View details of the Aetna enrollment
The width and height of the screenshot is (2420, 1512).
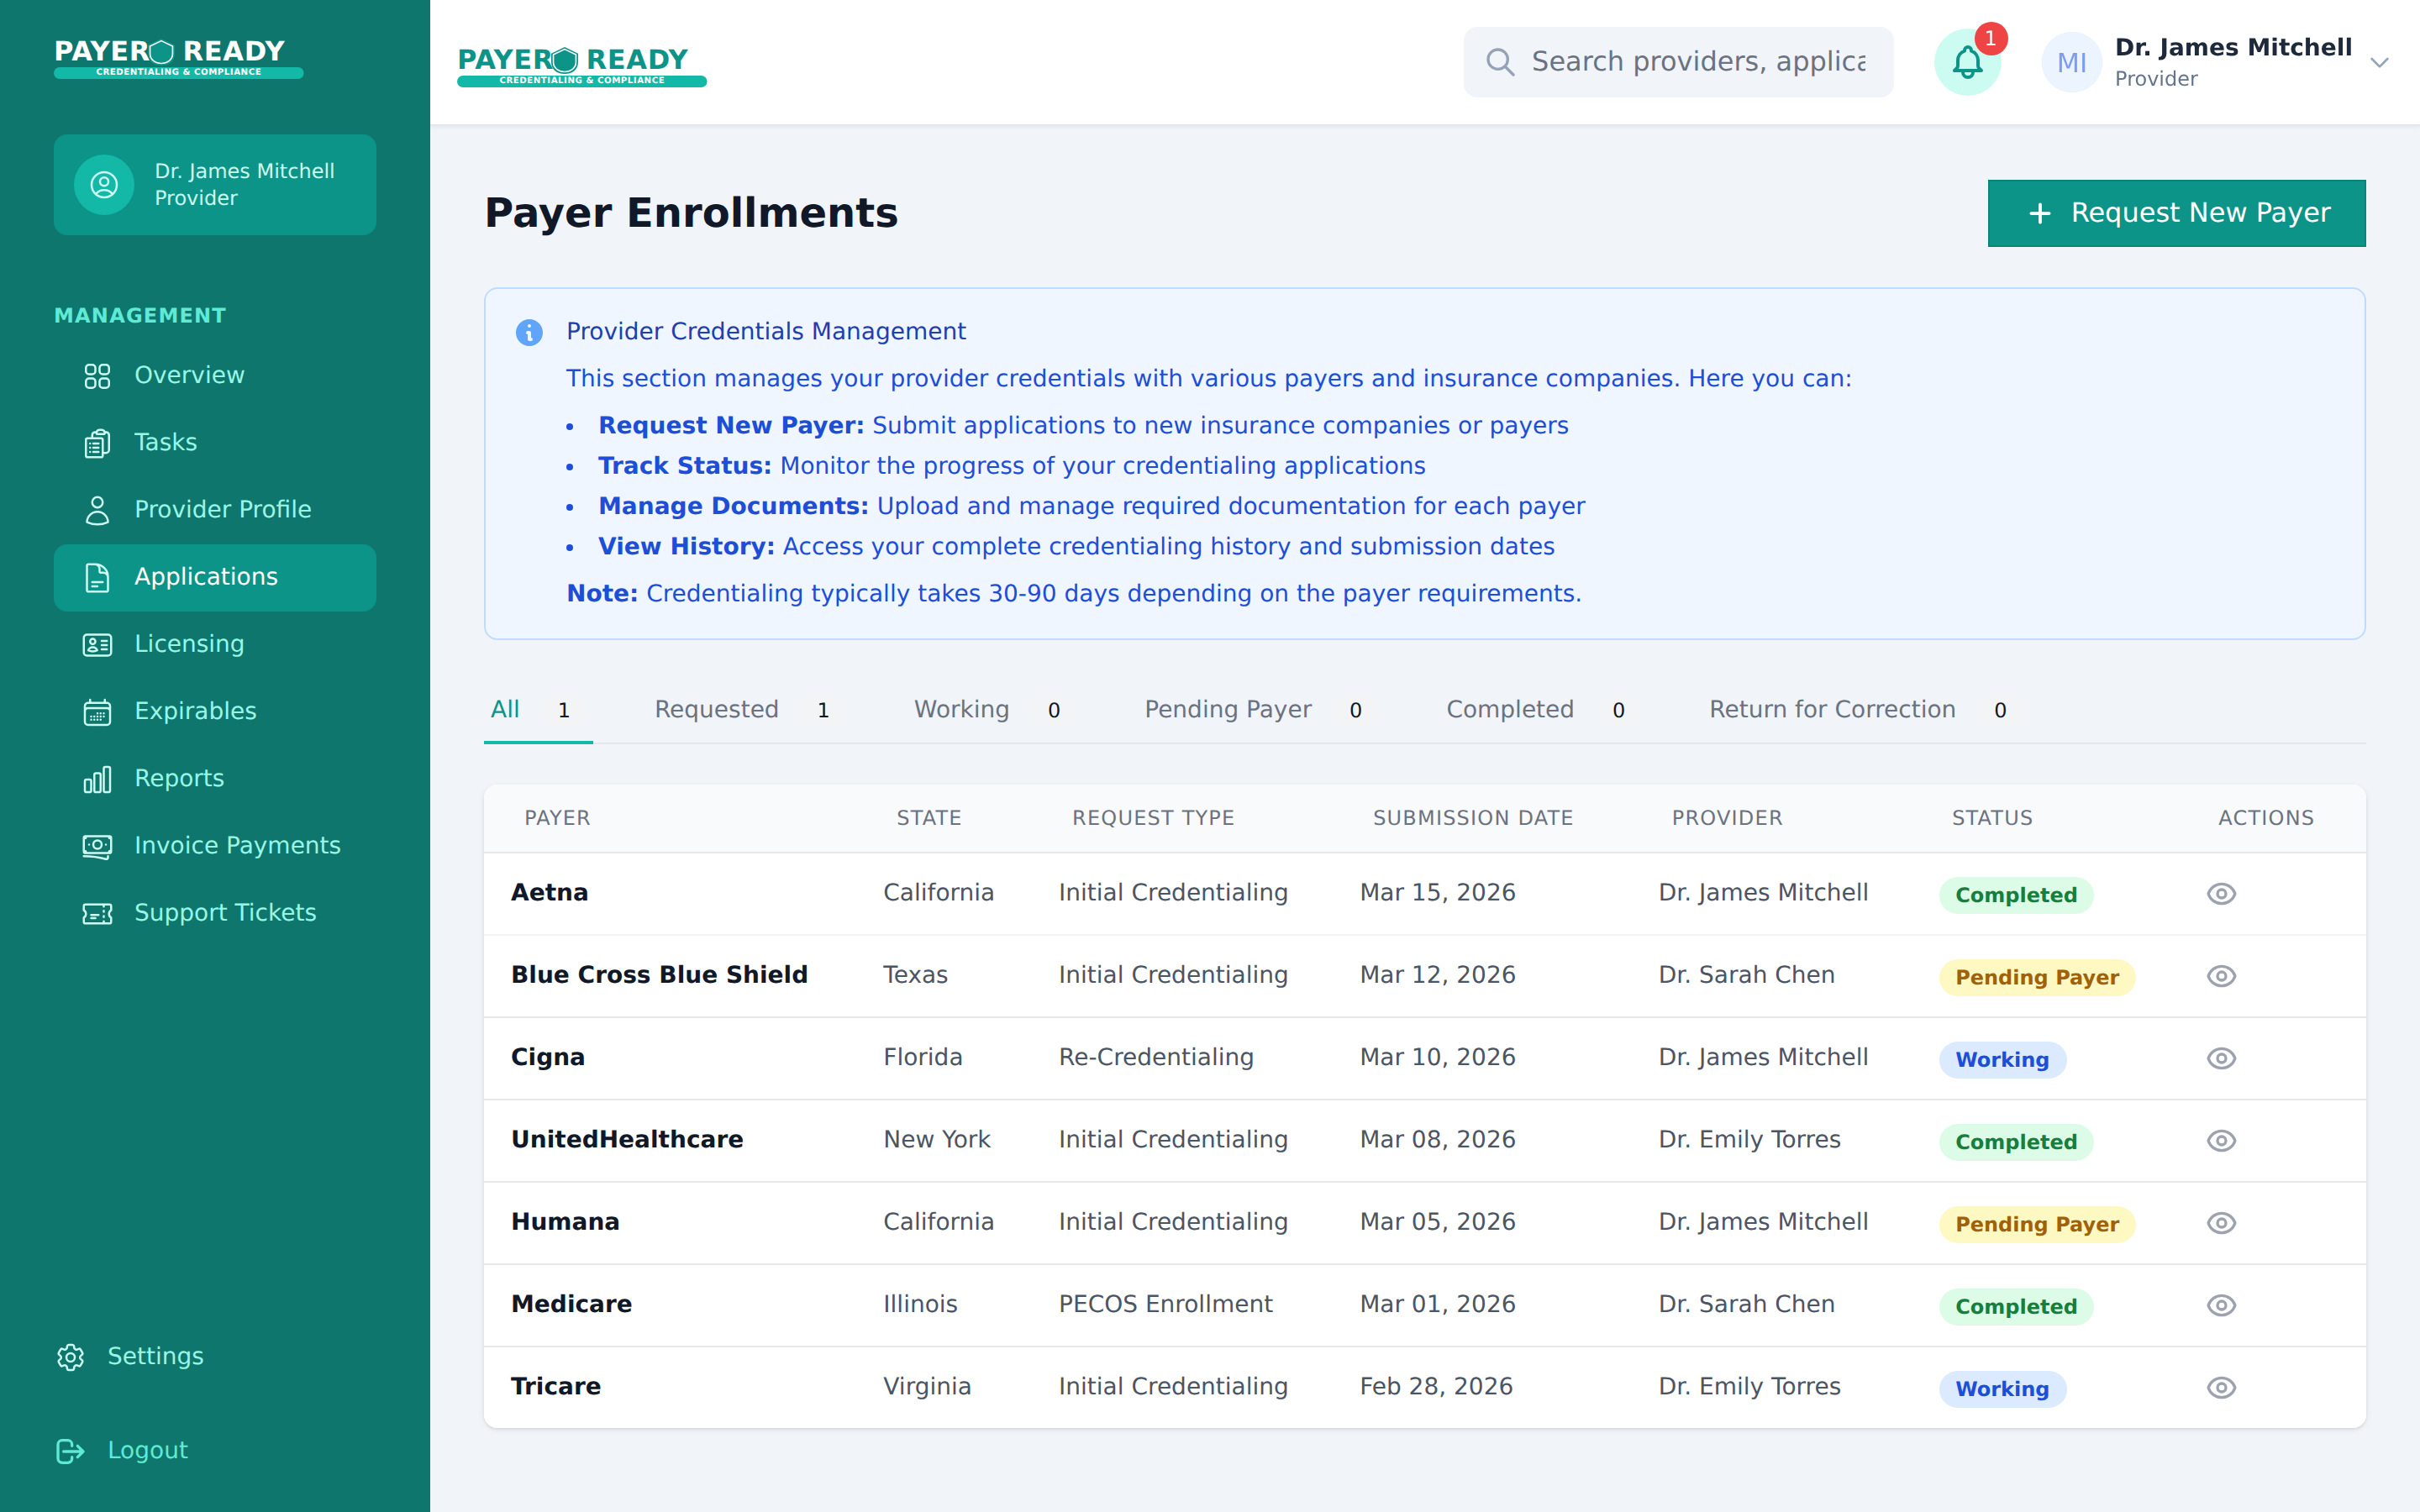tap(2222, 892)
